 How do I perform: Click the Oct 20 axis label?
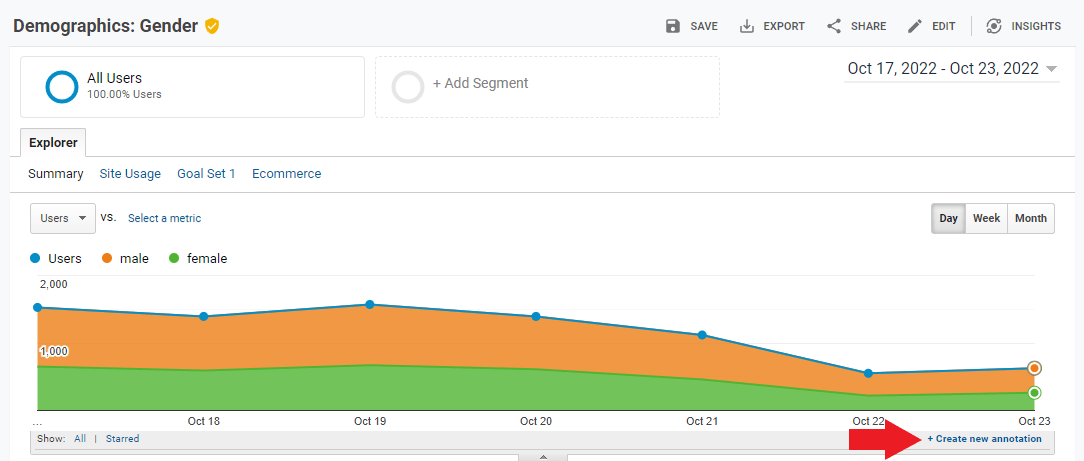(536, 421)
